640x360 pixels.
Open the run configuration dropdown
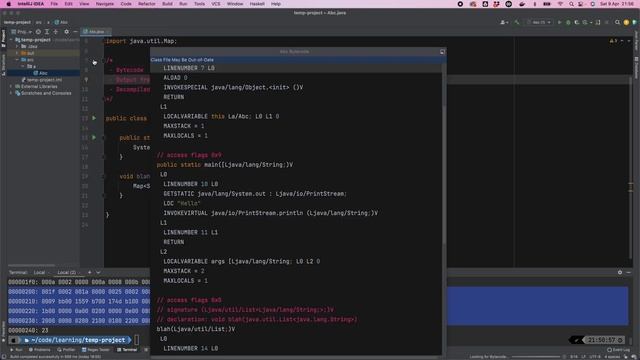tap(539, 22)
